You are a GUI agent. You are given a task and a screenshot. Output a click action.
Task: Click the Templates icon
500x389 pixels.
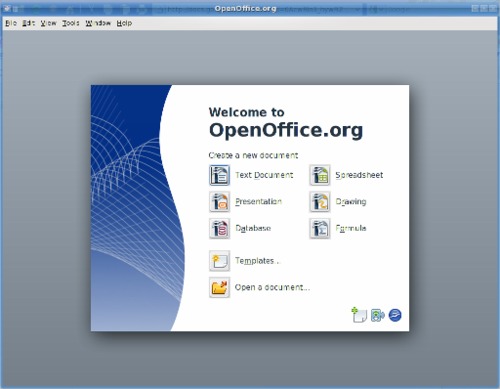(x=219, y=261)
